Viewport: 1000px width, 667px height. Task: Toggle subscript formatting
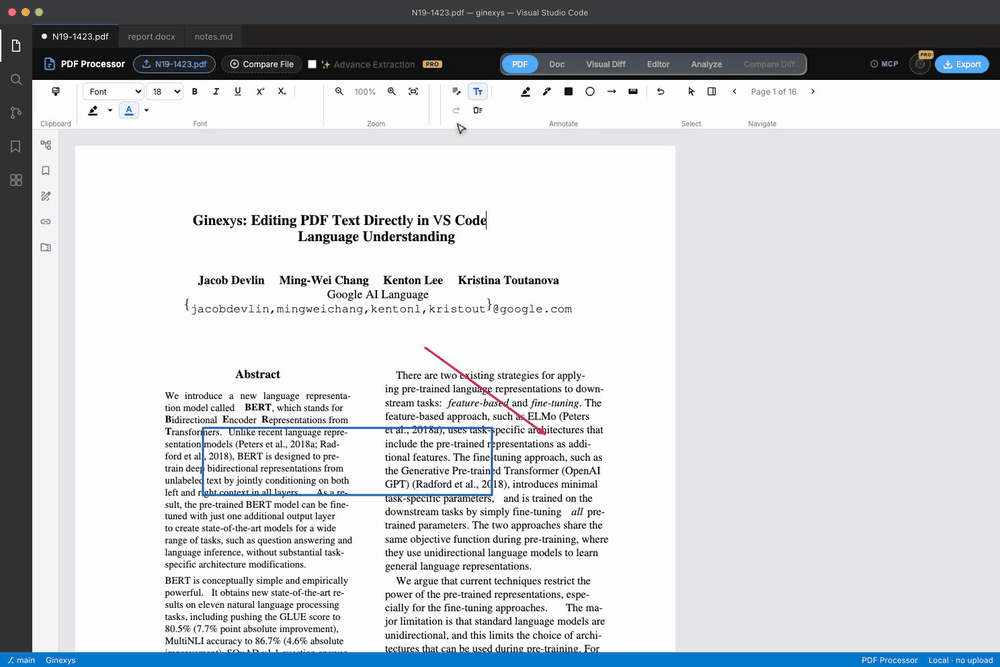[281, 91]
